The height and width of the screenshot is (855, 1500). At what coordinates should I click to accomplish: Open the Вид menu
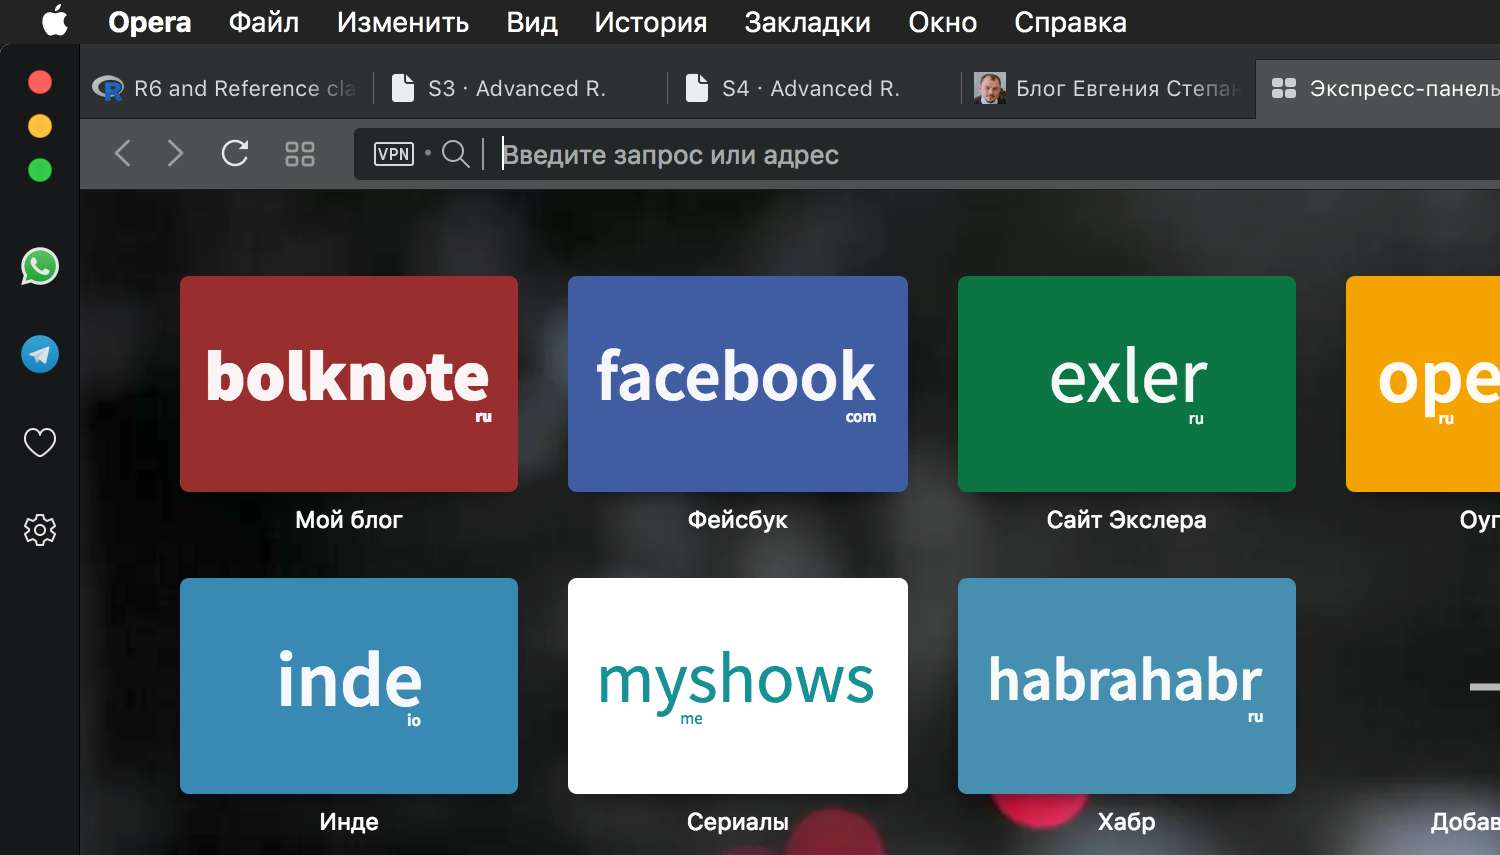(532, 22)
